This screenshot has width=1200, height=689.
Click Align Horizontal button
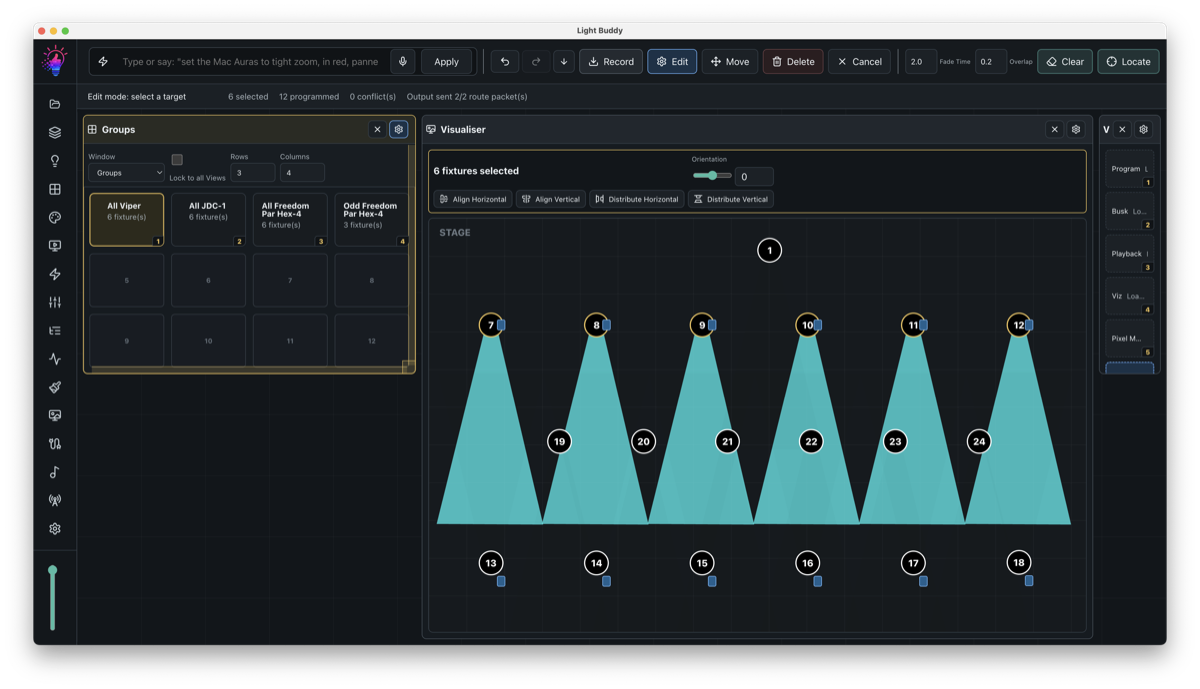(473, 199)
